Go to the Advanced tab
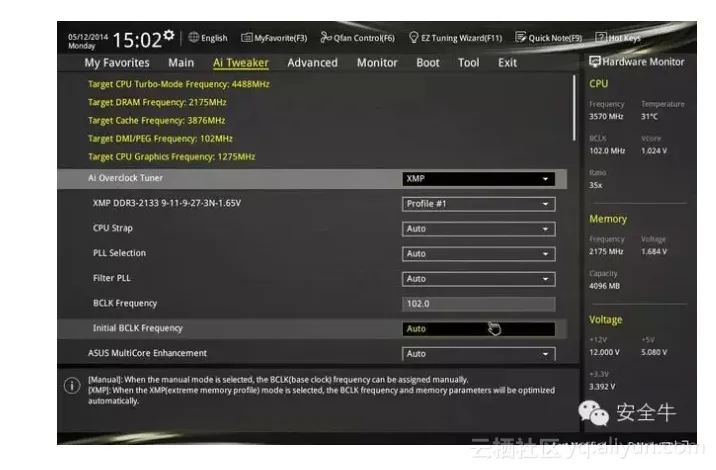 click(x=312, y=63)
